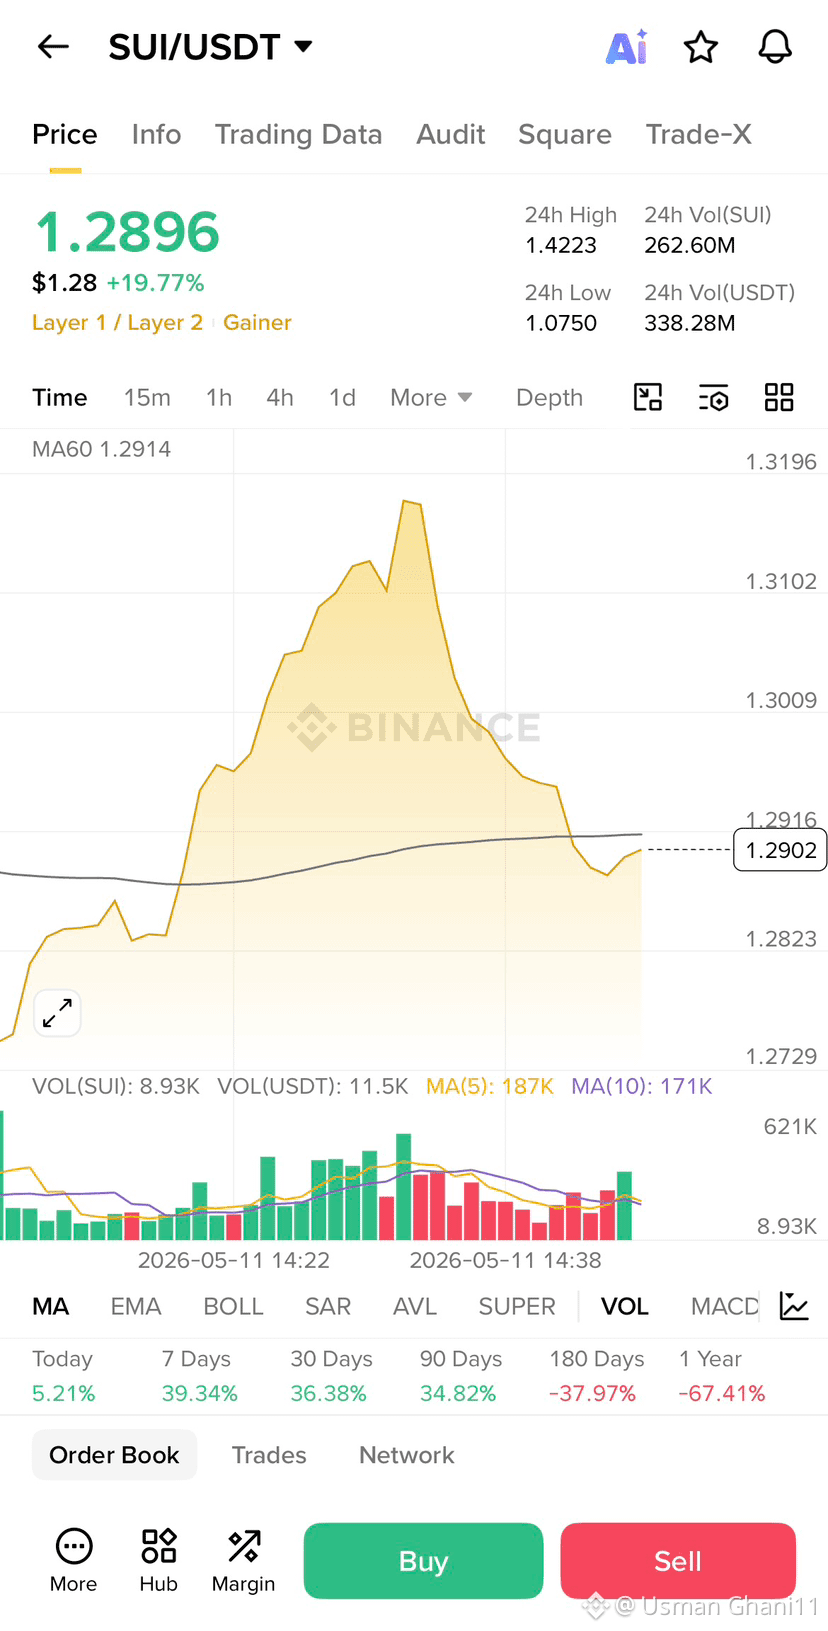Screen dimensions: 828x1631
Task: Select the 4h interval
Action: coord(280,398)
